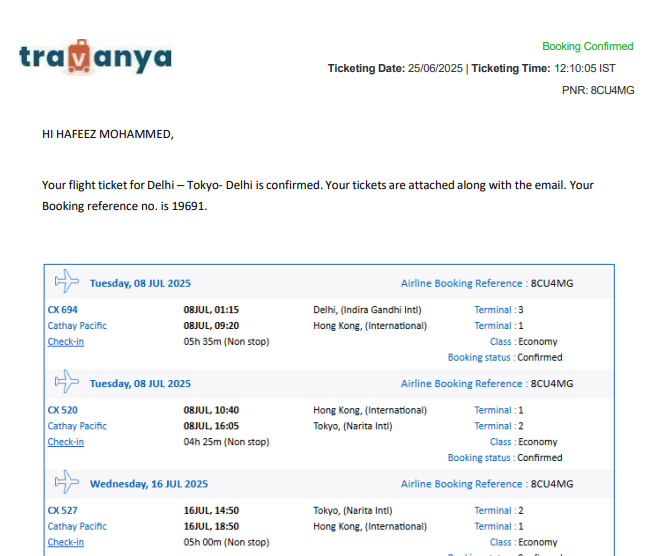Click Booking status : Confirmed for CX 520
Viewport: 649px width, 556px height.
(x=505, y=457)
